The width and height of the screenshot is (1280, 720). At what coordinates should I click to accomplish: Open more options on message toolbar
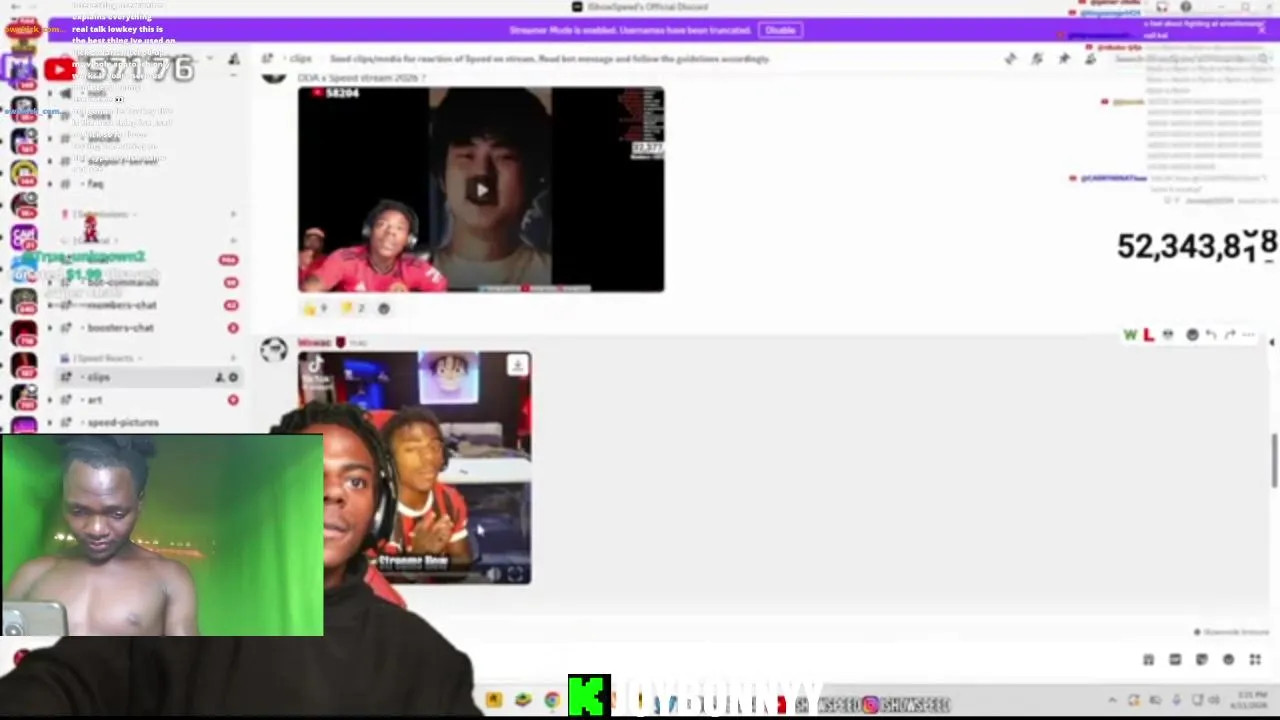1249,335
